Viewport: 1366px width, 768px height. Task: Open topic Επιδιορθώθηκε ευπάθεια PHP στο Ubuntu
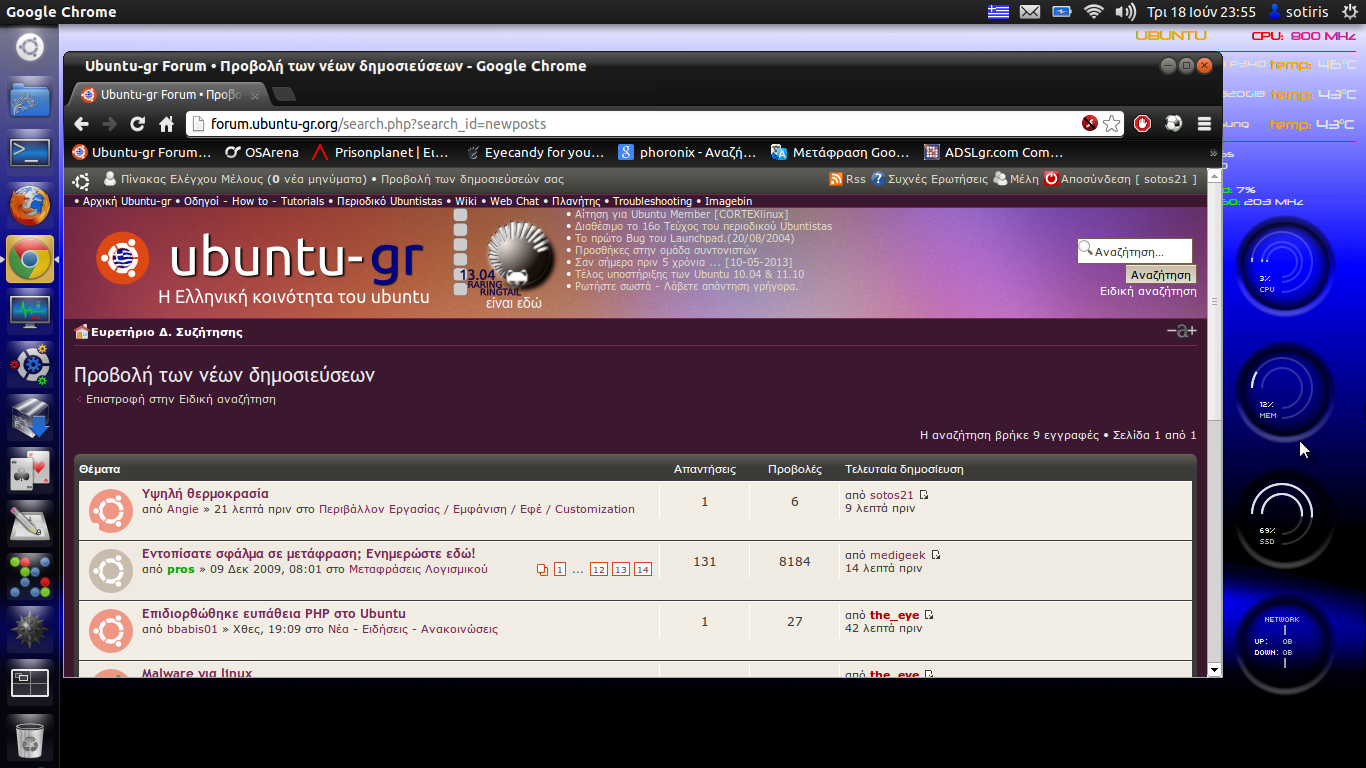(x=274, y=613)
